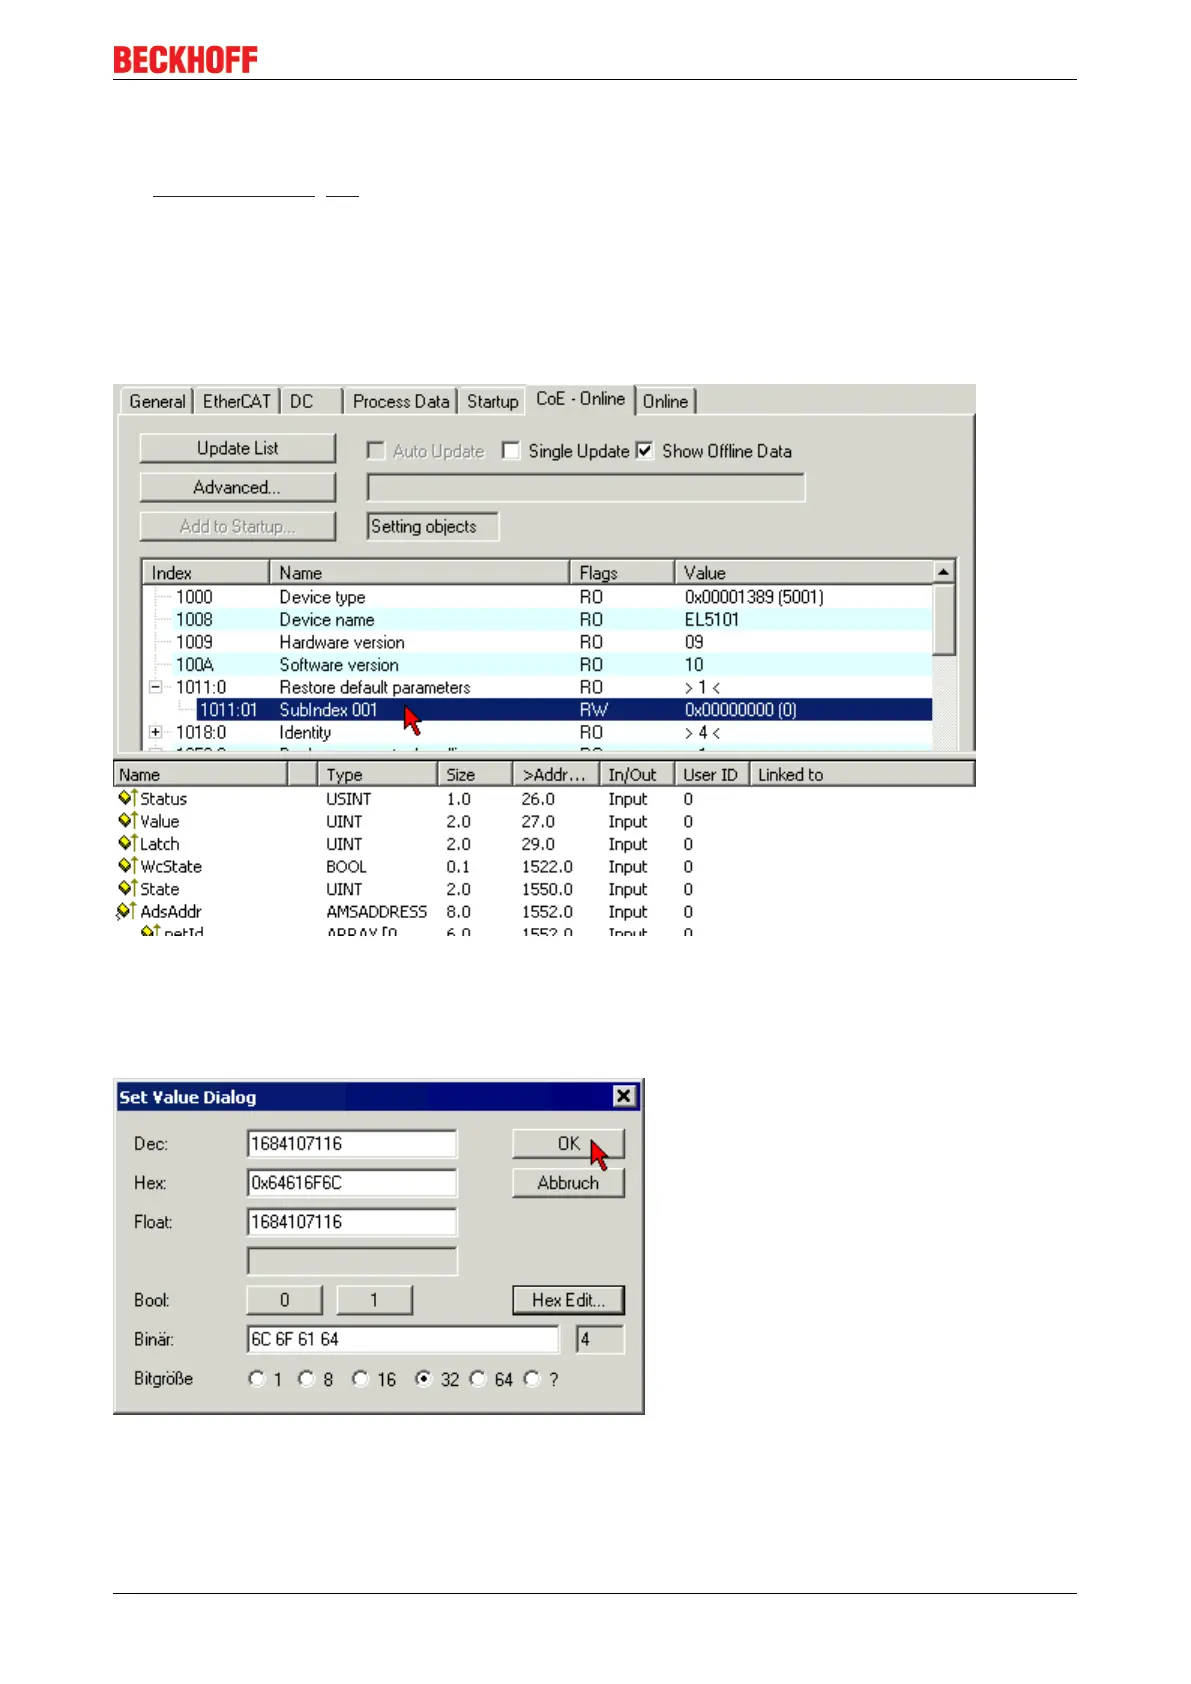
Task: Select bit size 8 radio button
Action: point(307,1379)
